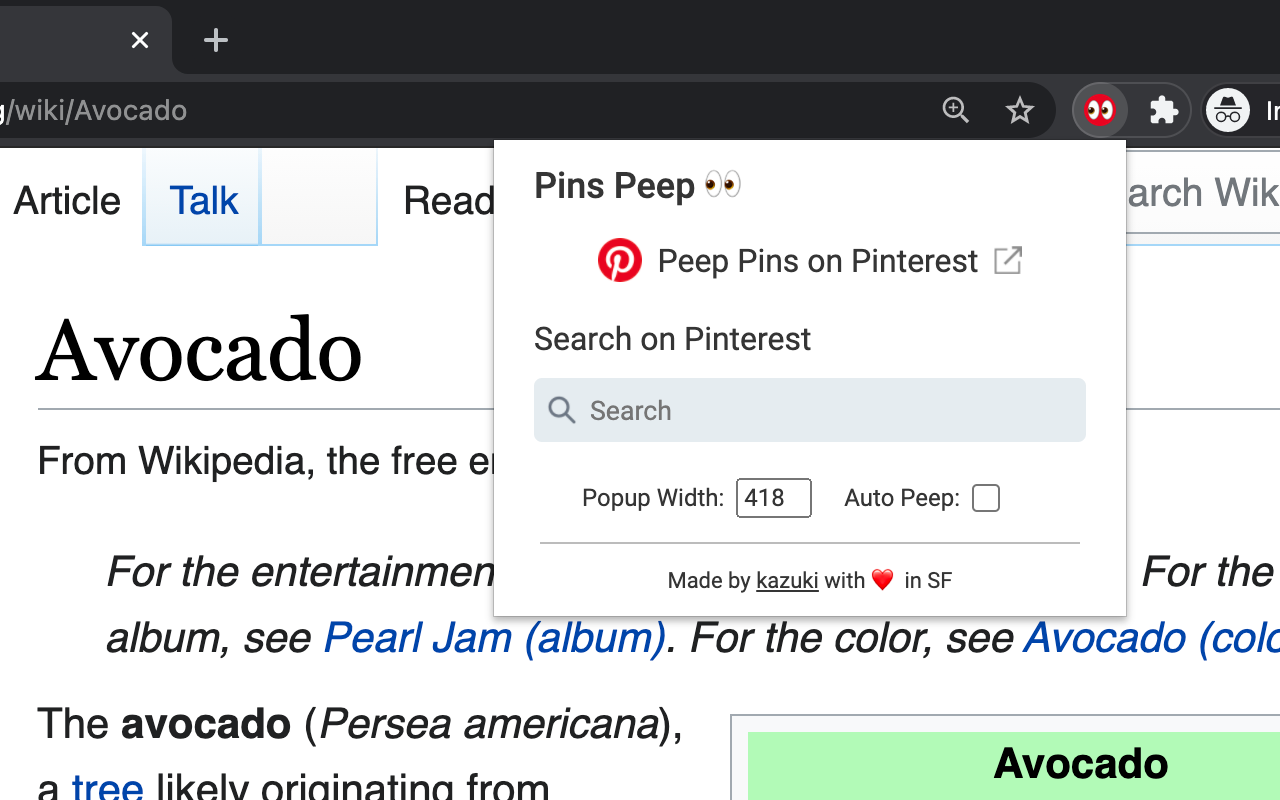Screen dimensions: 1280x800
Task: Click the magnifying glass in the Pinterest search bar
Action: (x=561, y=410)
